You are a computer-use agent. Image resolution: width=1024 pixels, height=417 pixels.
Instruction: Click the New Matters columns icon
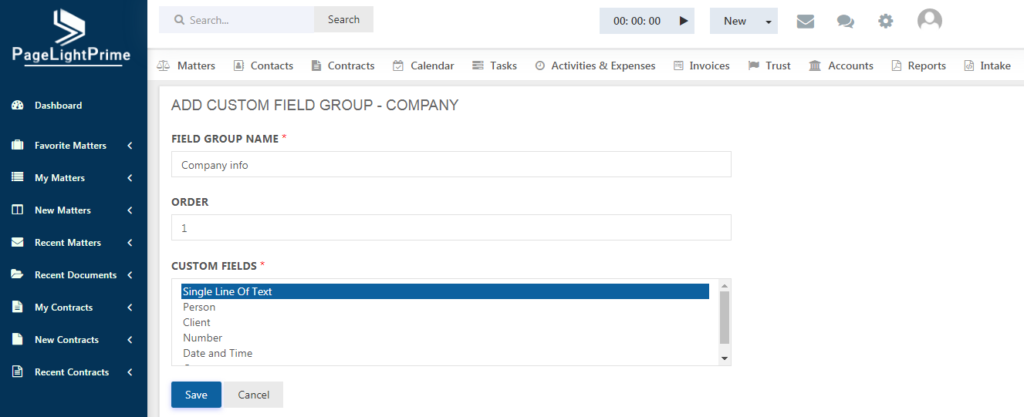coord(18,210)
